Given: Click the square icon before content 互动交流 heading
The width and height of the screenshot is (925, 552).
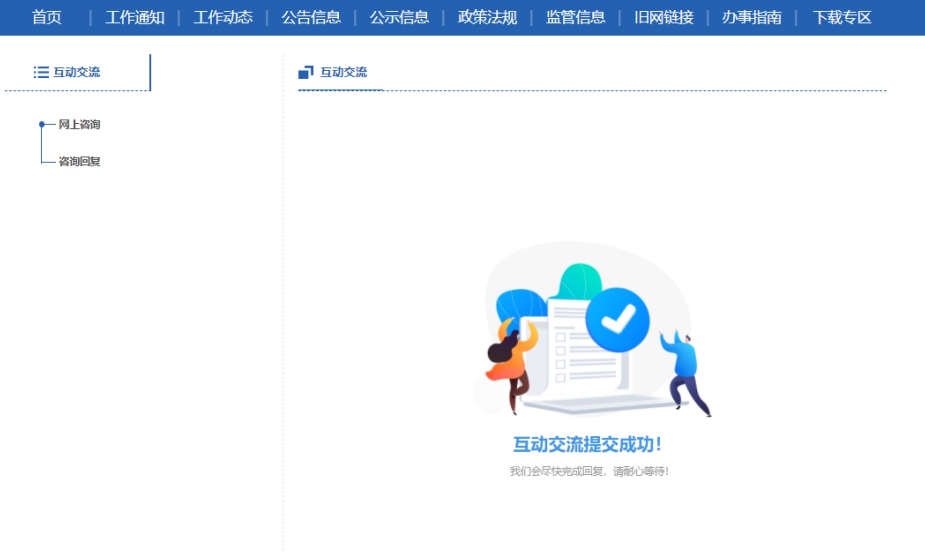Looking at the screenshot, I should 306,72.
